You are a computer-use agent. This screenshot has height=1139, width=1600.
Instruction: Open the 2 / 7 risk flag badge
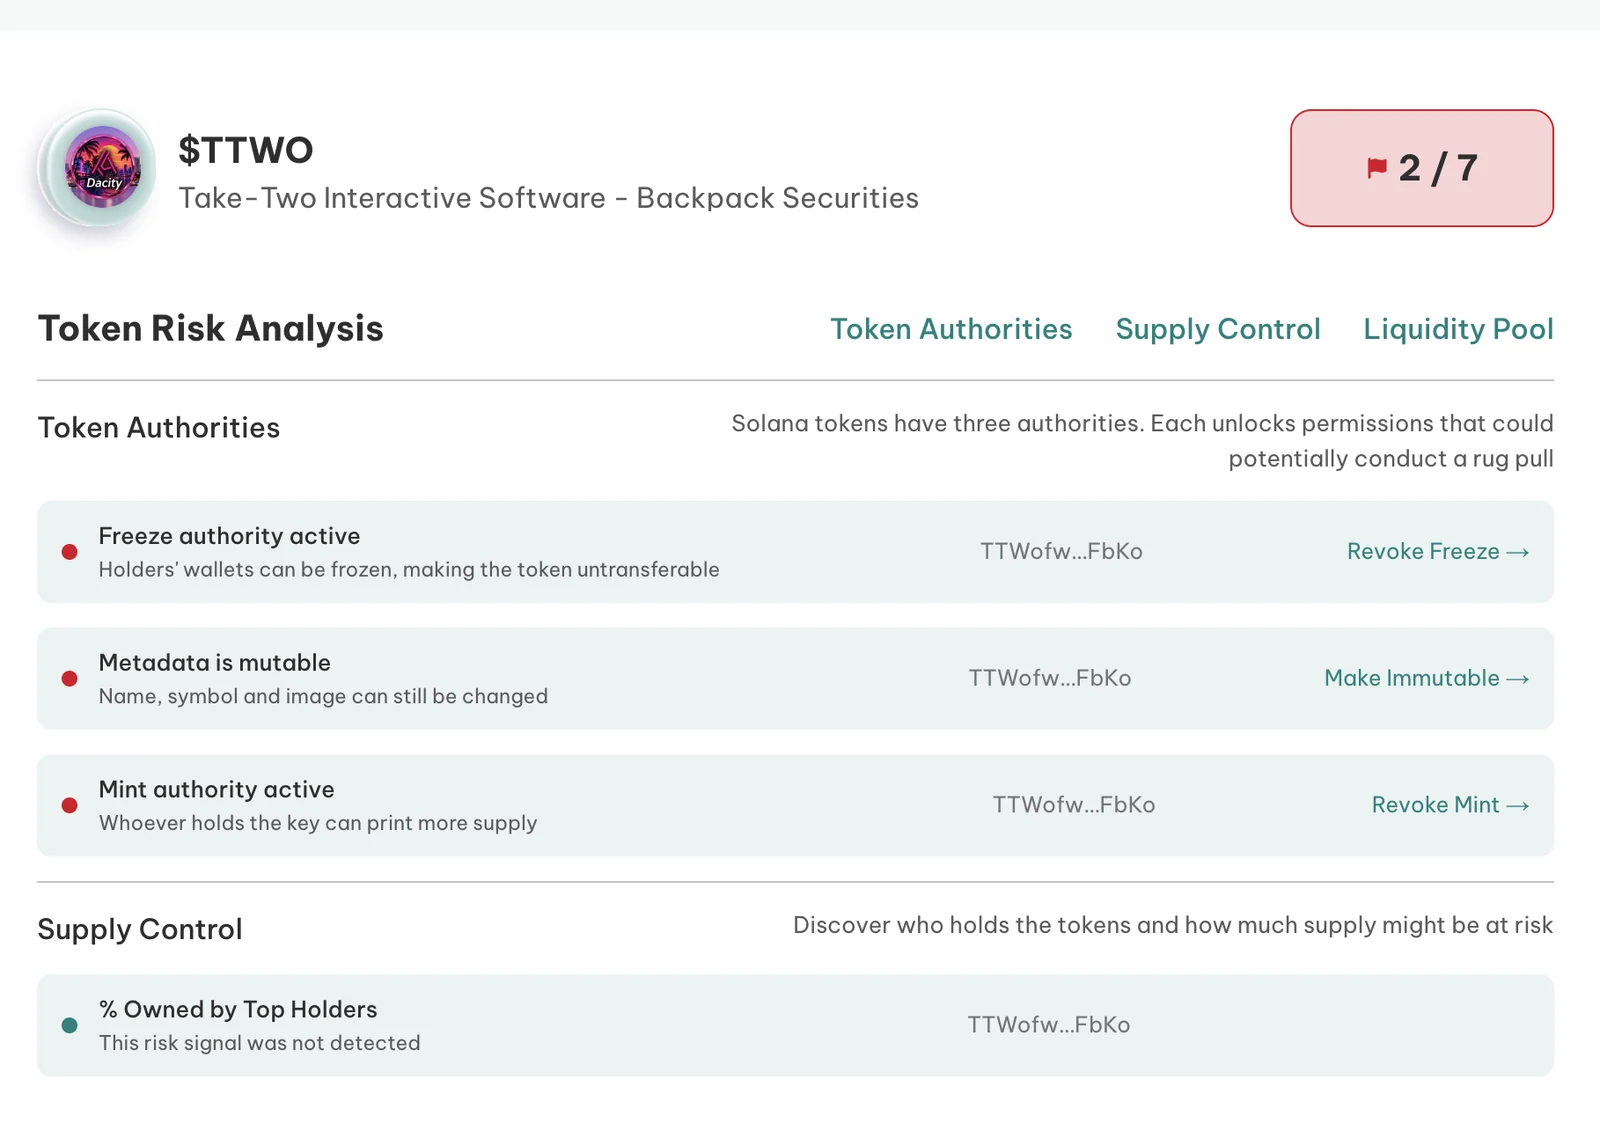[x=1421, y=168]
